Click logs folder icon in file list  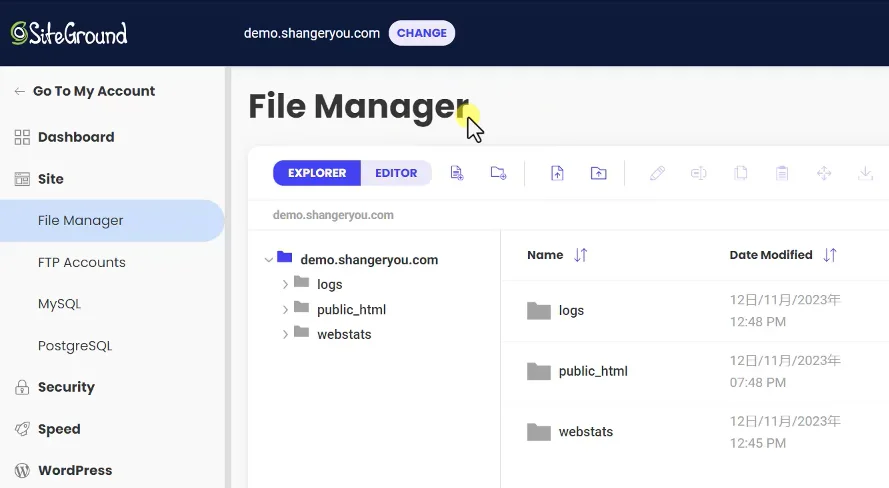(539, 311)
